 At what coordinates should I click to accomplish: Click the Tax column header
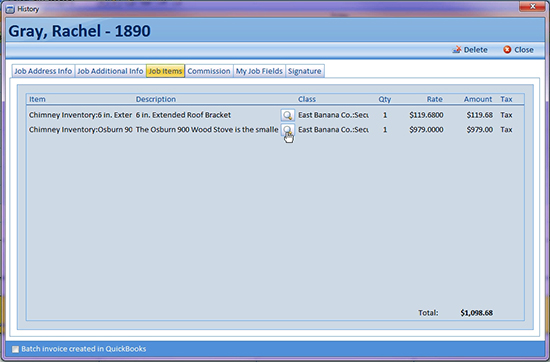pyautogui.click(x=506, y=99)
